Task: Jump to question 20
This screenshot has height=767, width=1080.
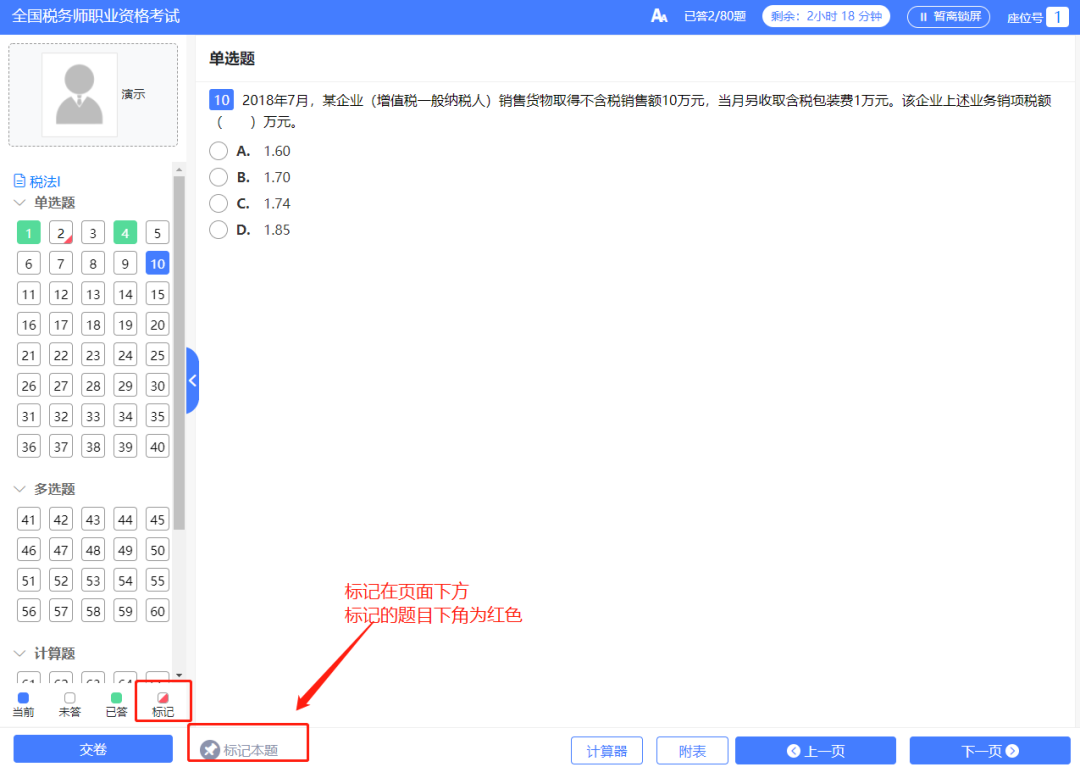Action: point(158,324)
